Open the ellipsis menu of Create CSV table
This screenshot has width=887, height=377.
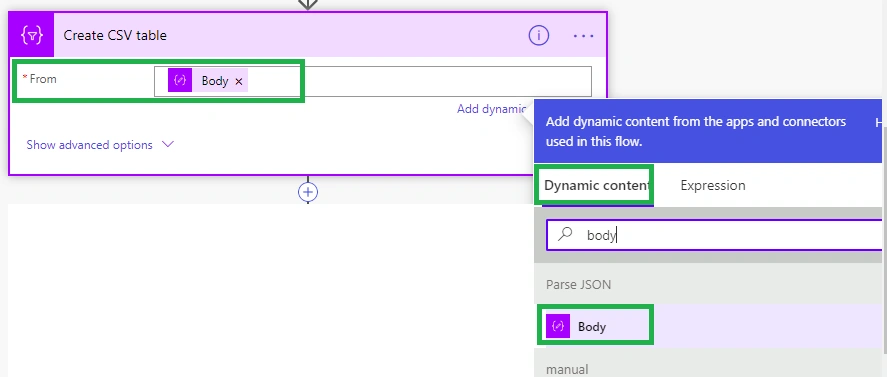[x=583, y=36]
